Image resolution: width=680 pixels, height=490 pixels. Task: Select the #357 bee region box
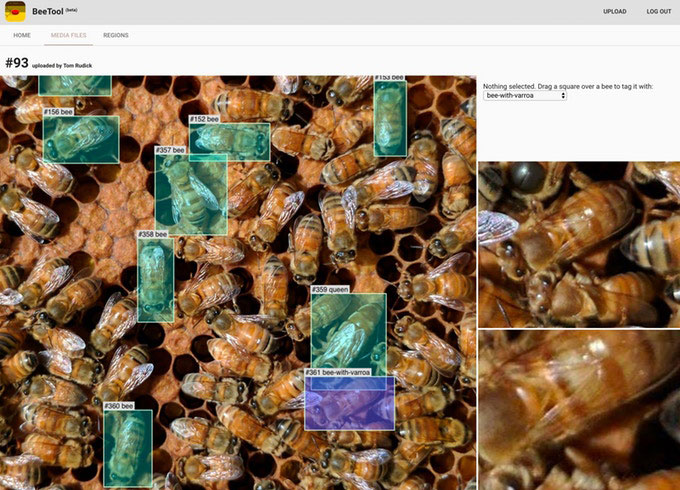point(191,194)
